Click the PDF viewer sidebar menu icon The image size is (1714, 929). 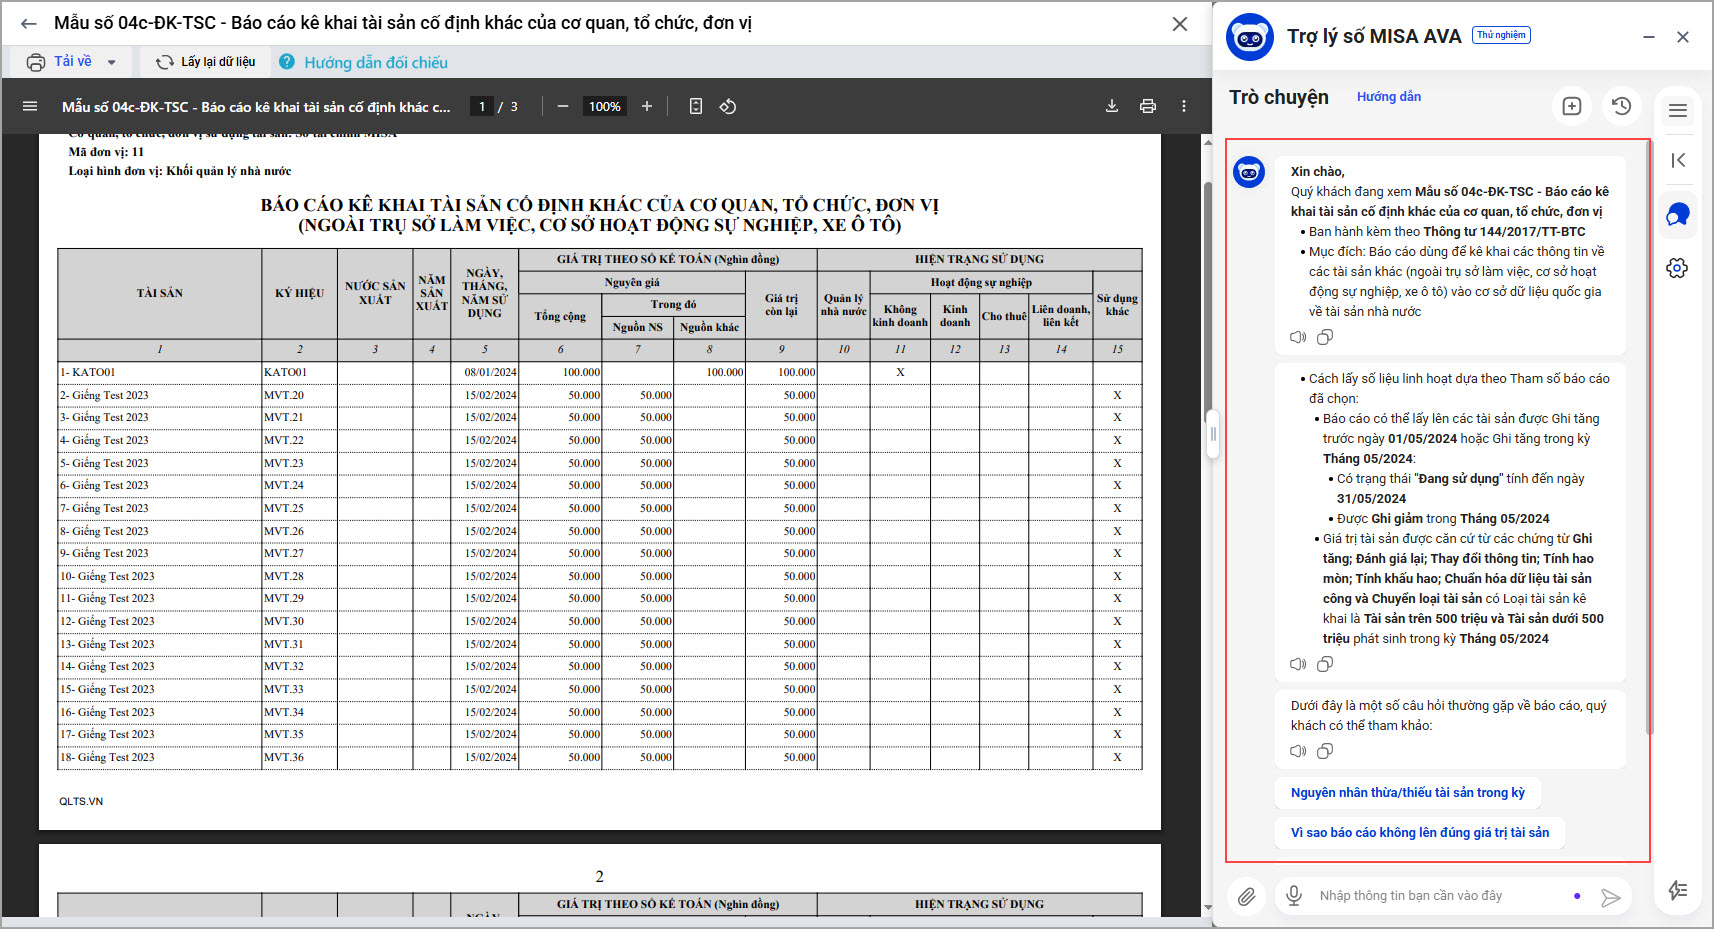click(30, 106)
